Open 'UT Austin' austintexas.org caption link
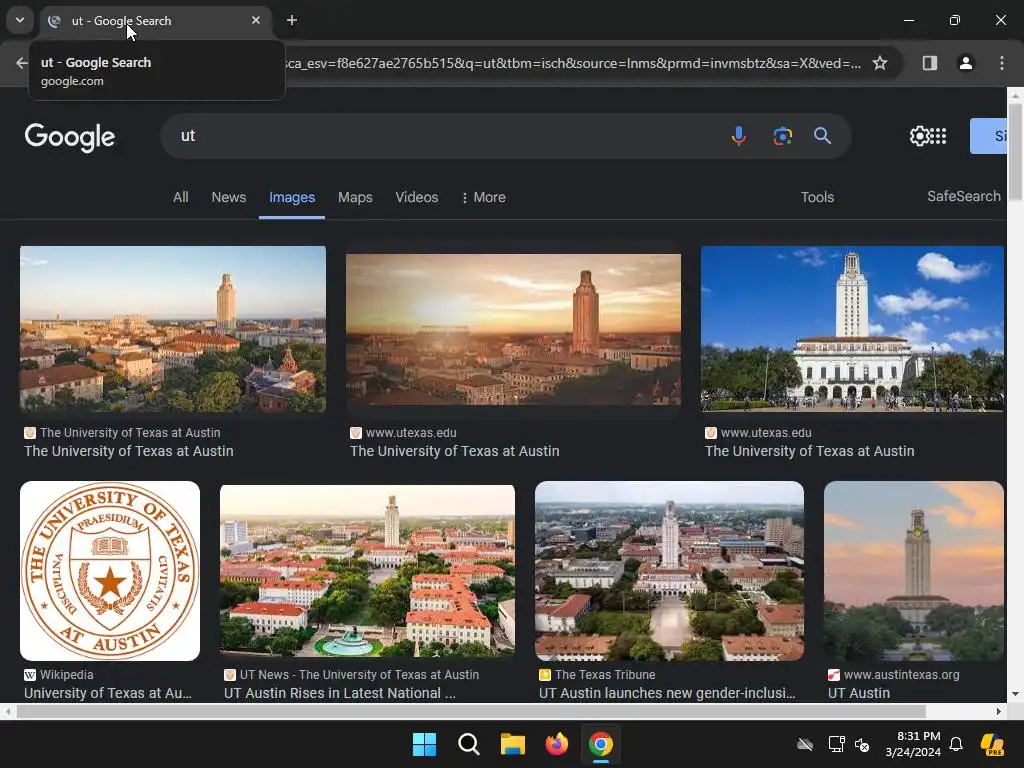1024x768 pixels. 859,694
